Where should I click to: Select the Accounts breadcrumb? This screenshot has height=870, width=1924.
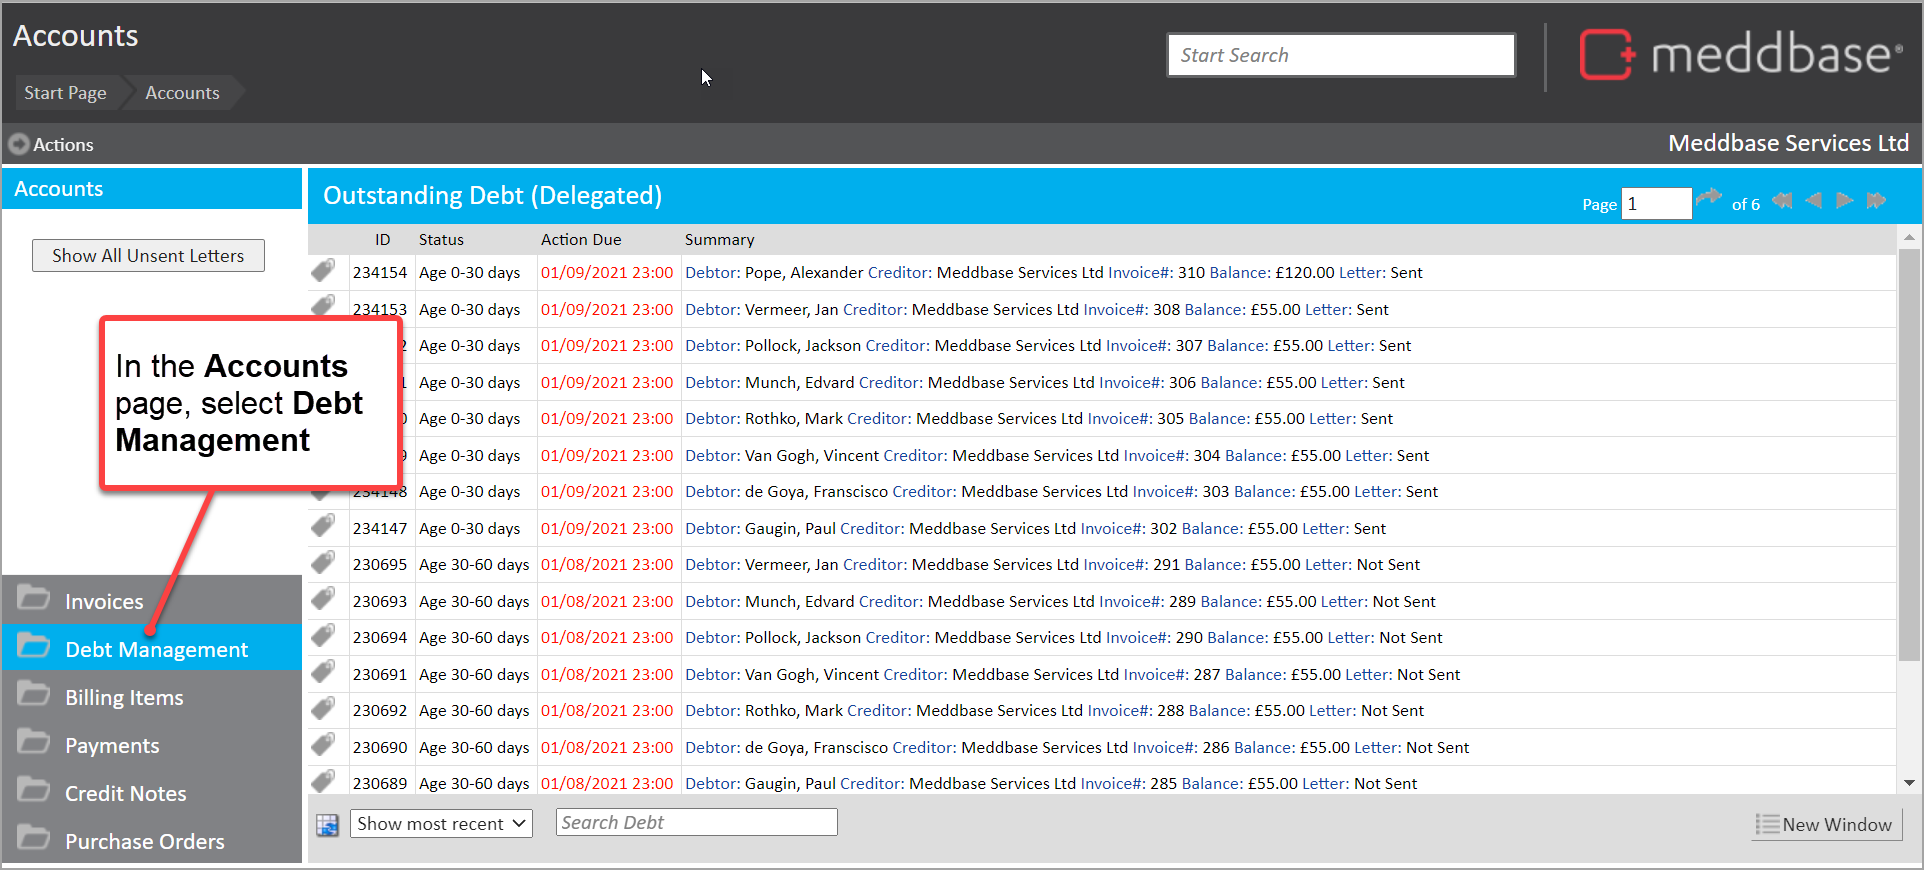[x=182, y=93]
